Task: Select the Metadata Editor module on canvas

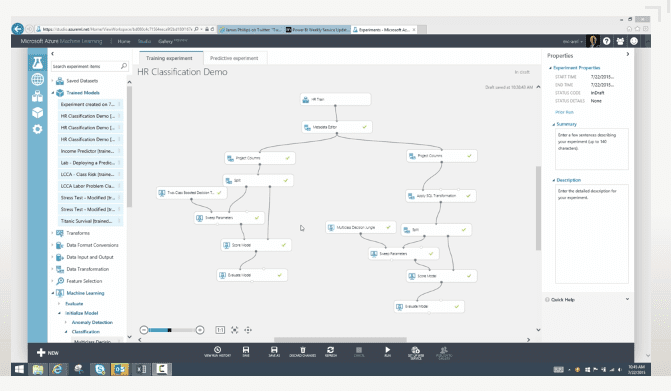Action: click(337, 127)
